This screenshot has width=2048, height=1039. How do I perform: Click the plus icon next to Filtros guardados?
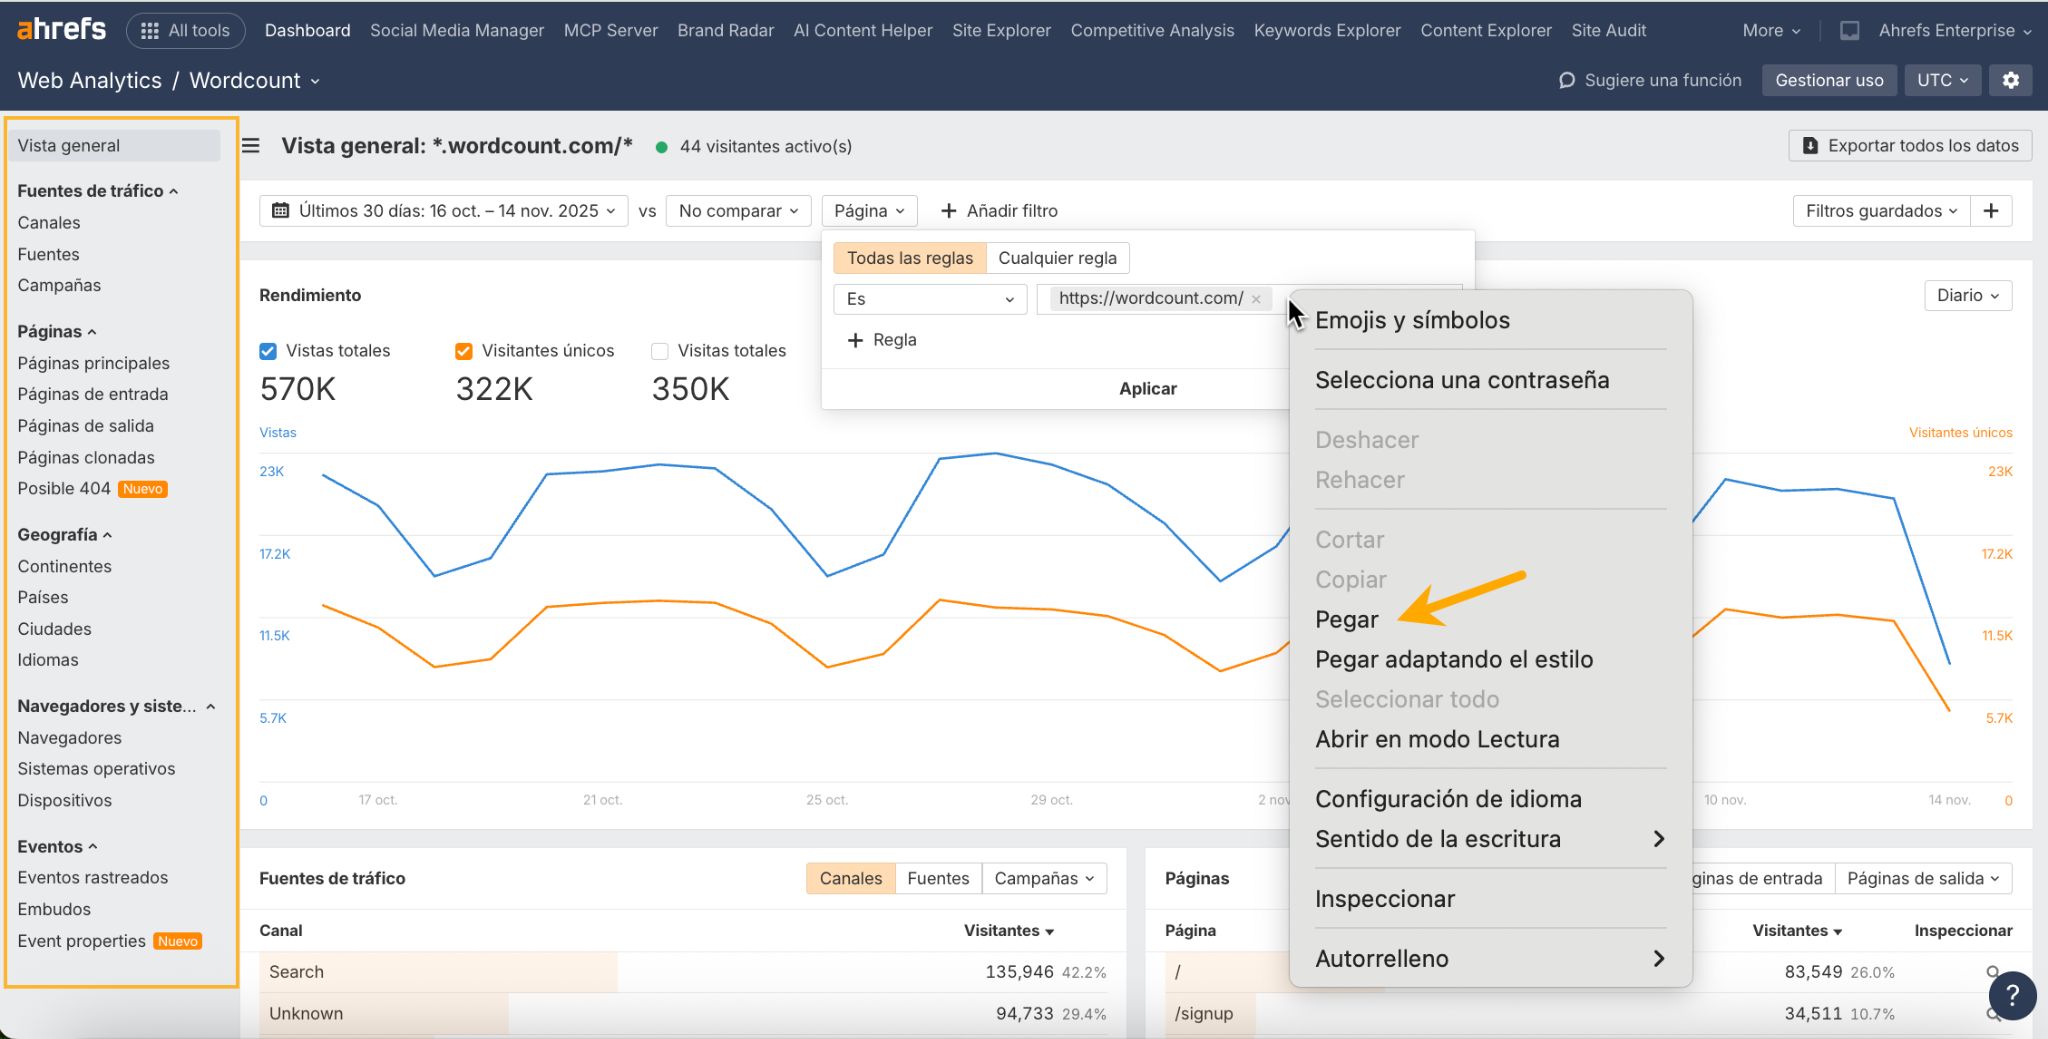click(1992, 210)
